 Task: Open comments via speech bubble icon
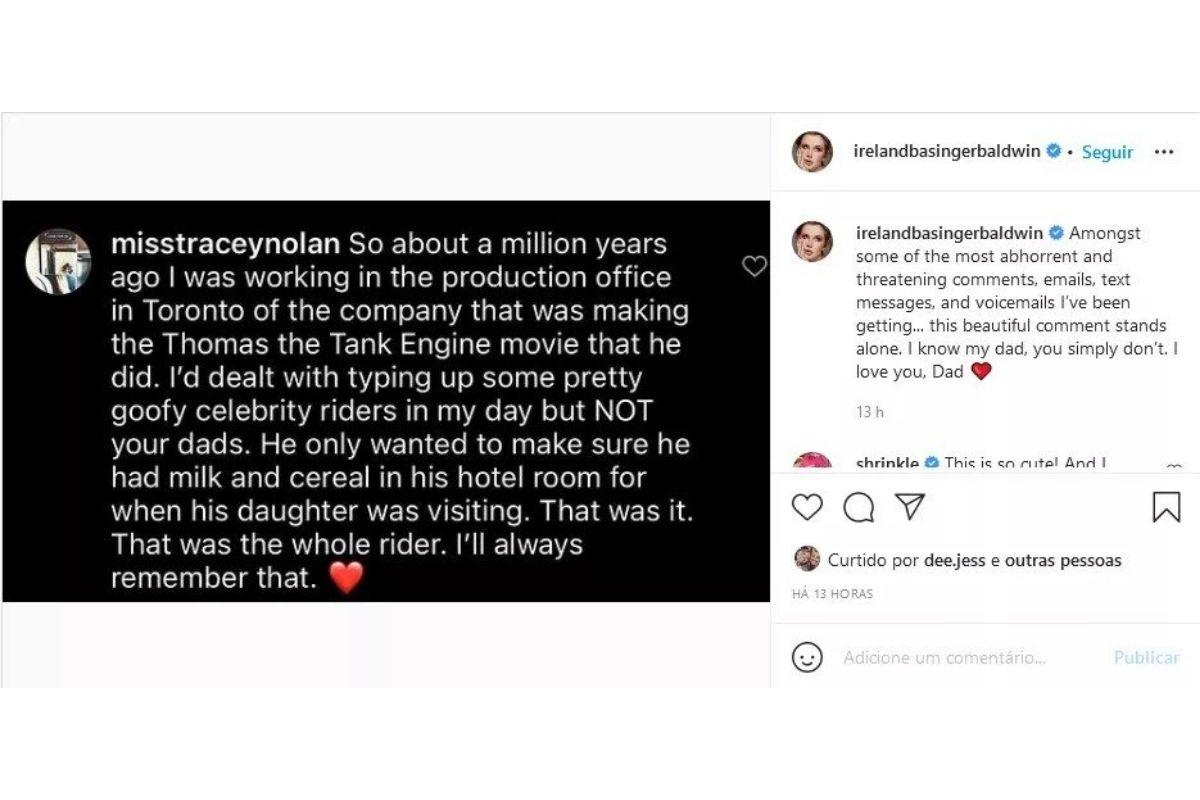(x=858, y=507)
